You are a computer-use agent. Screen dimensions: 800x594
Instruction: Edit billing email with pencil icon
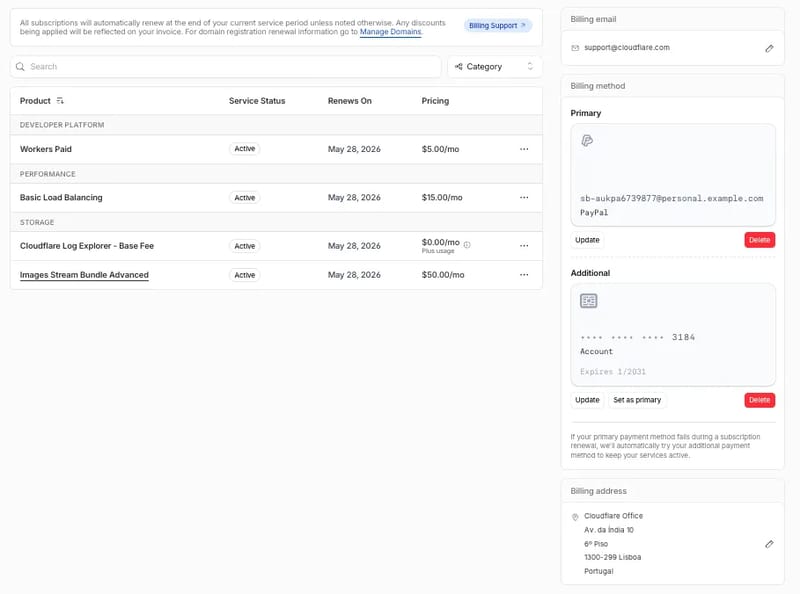coord(769,48)
